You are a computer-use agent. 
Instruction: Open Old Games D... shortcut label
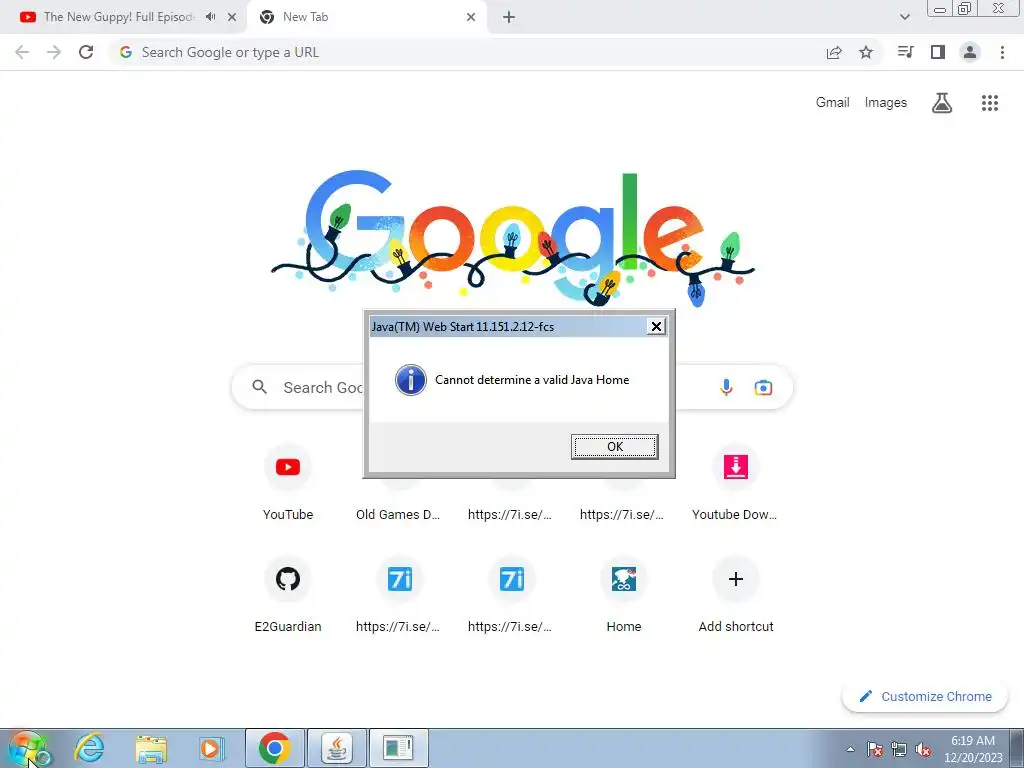398,514
